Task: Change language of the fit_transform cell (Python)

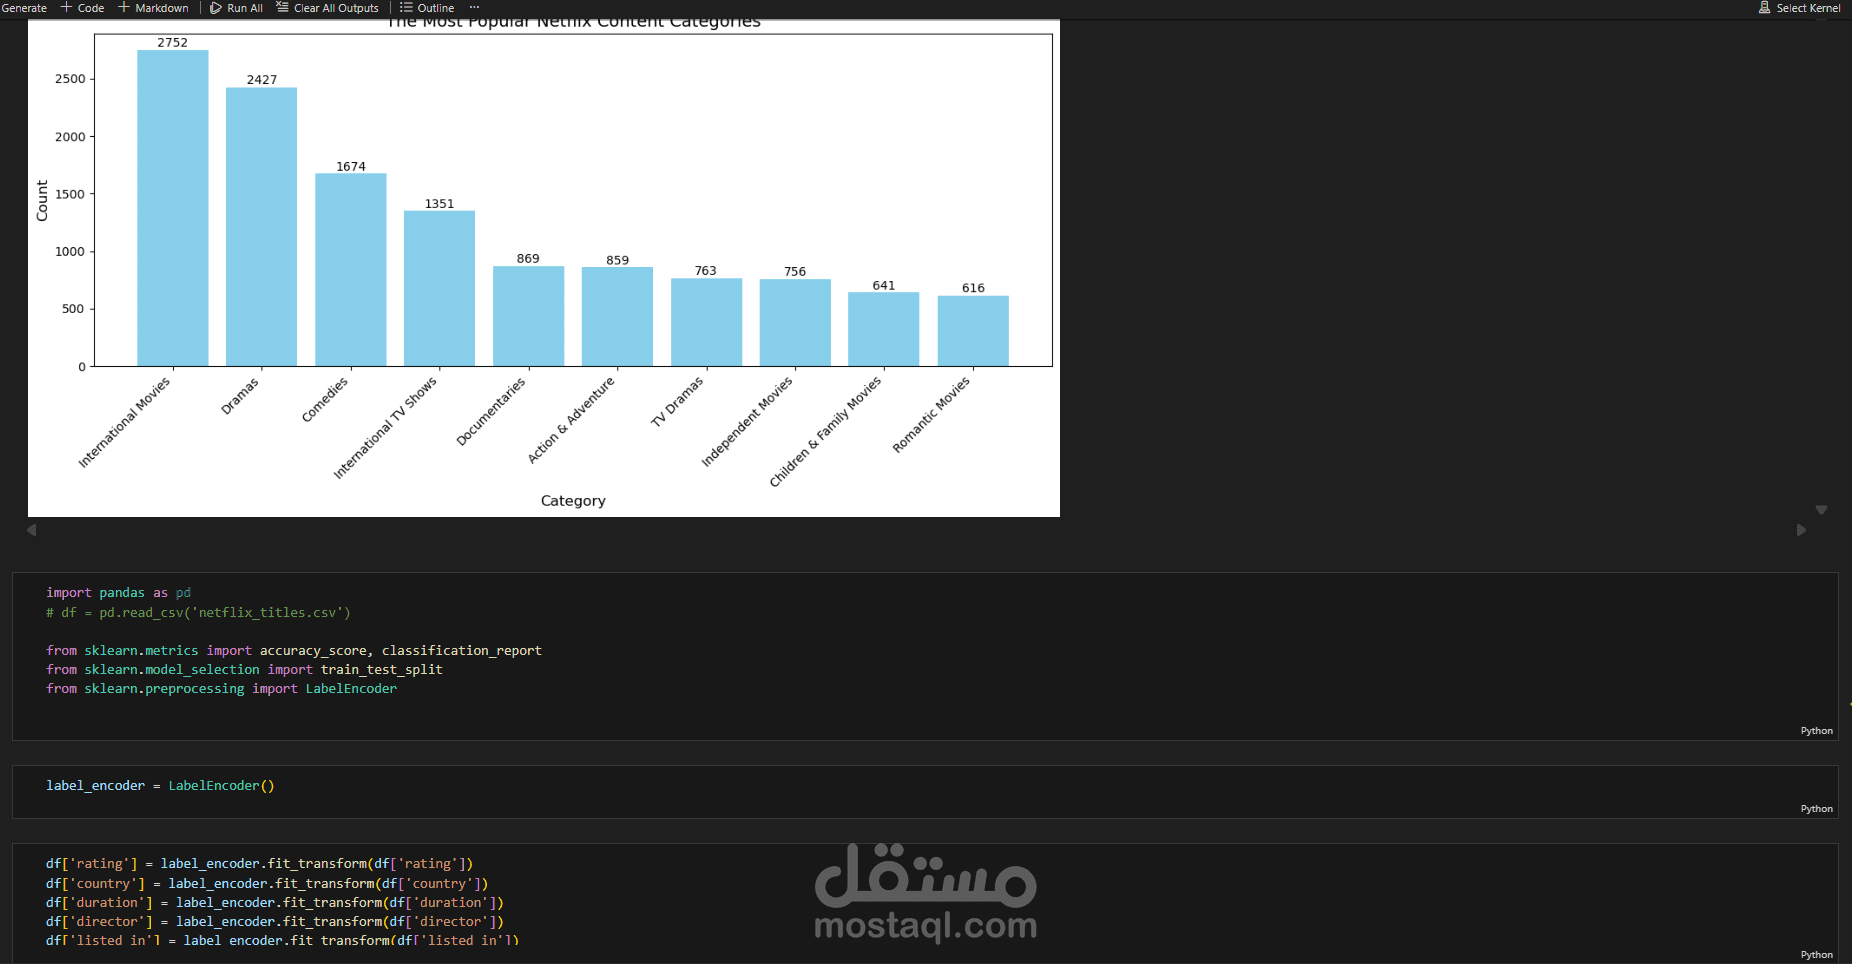Action: tap(1816, 955)
